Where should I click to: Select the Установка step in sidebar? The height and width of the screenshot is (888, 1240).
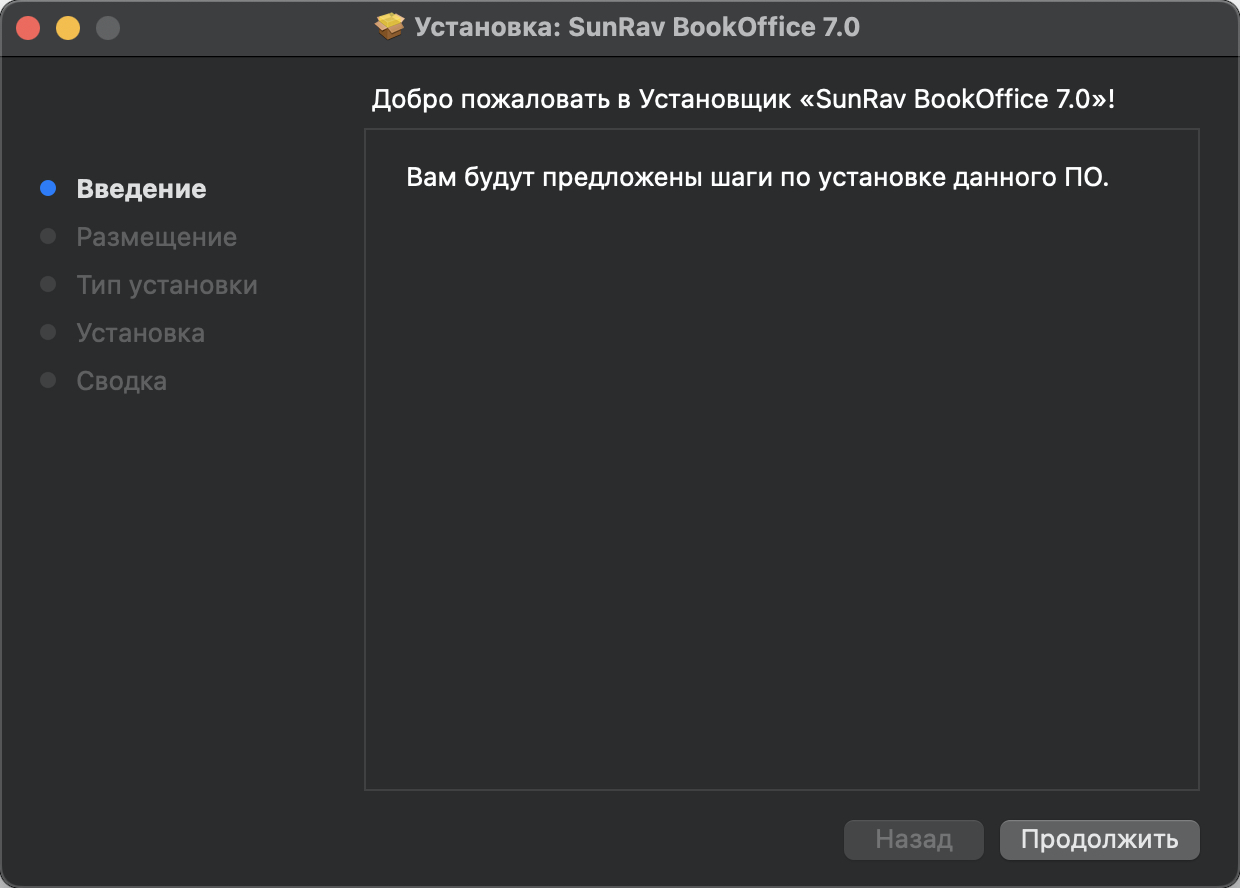pyautogui.click(x=141, y=333)
